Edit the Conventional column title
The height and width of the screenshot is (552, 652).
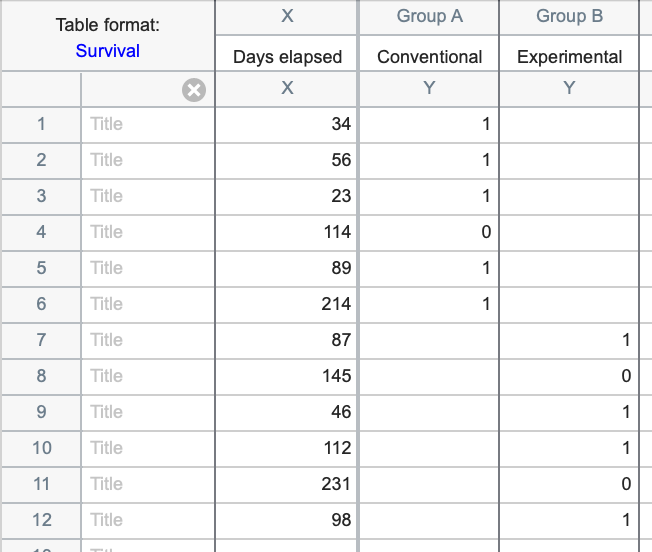tap(429, 57)
